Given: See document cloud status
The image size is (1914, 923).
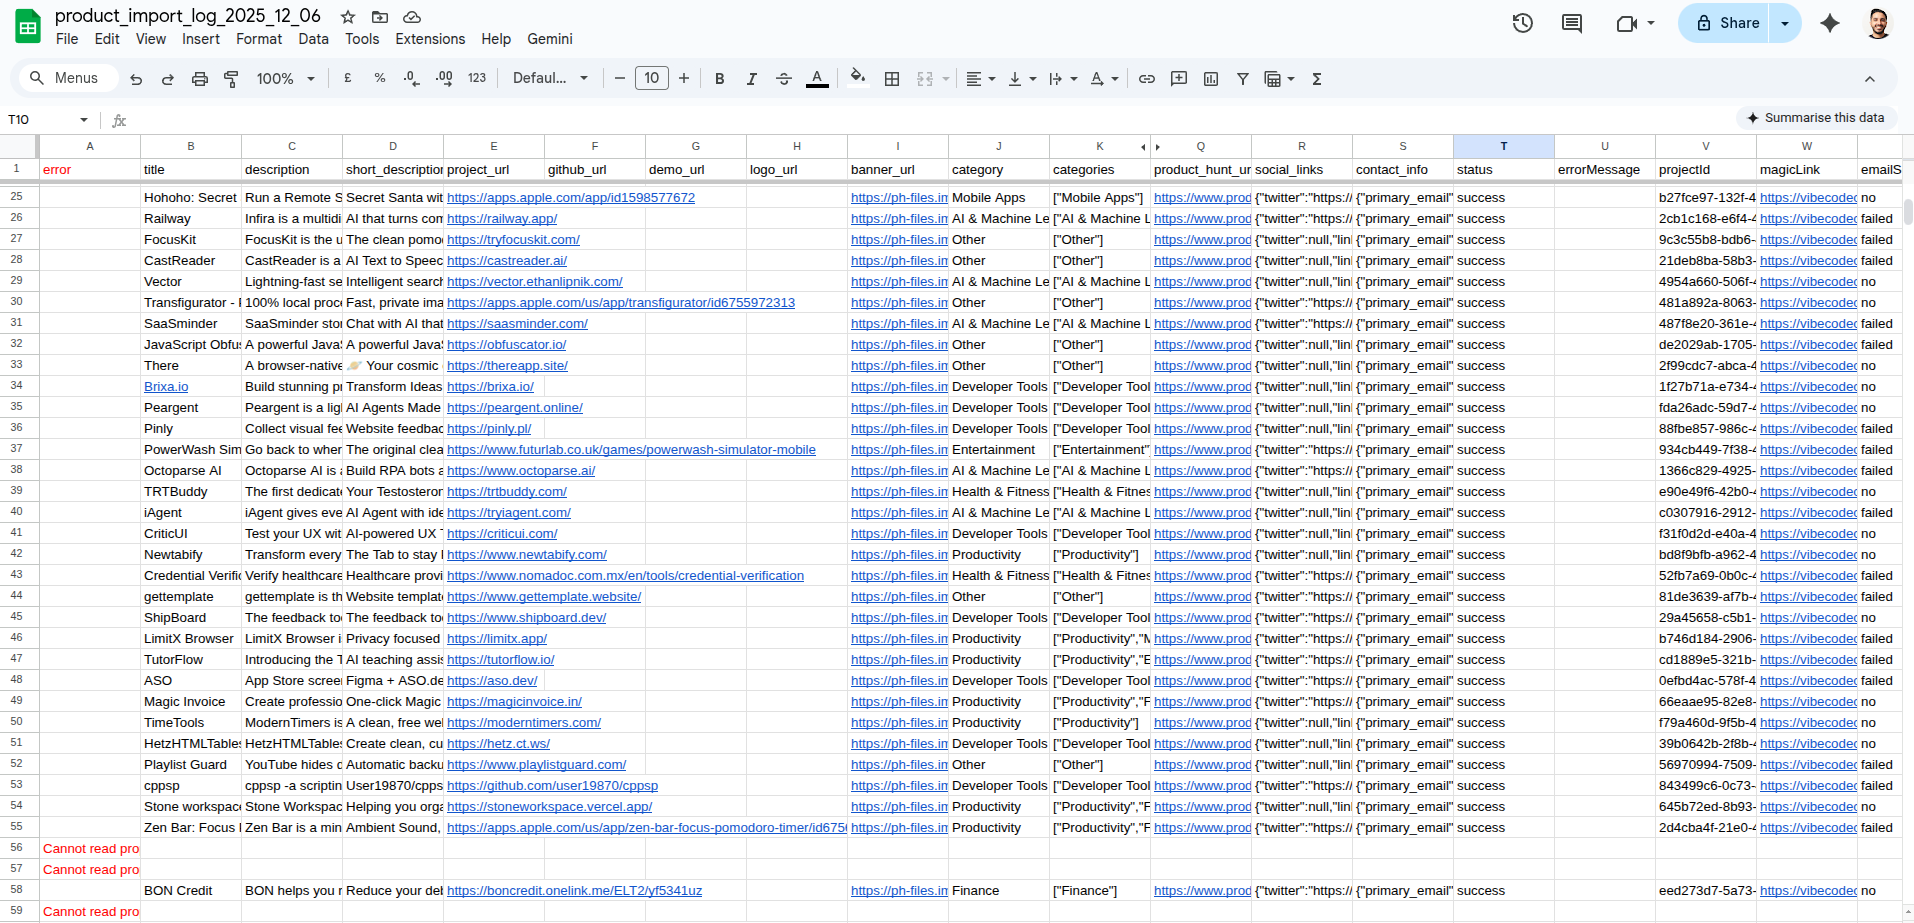Looking at the screenshot, I should (x=412, y=17).
